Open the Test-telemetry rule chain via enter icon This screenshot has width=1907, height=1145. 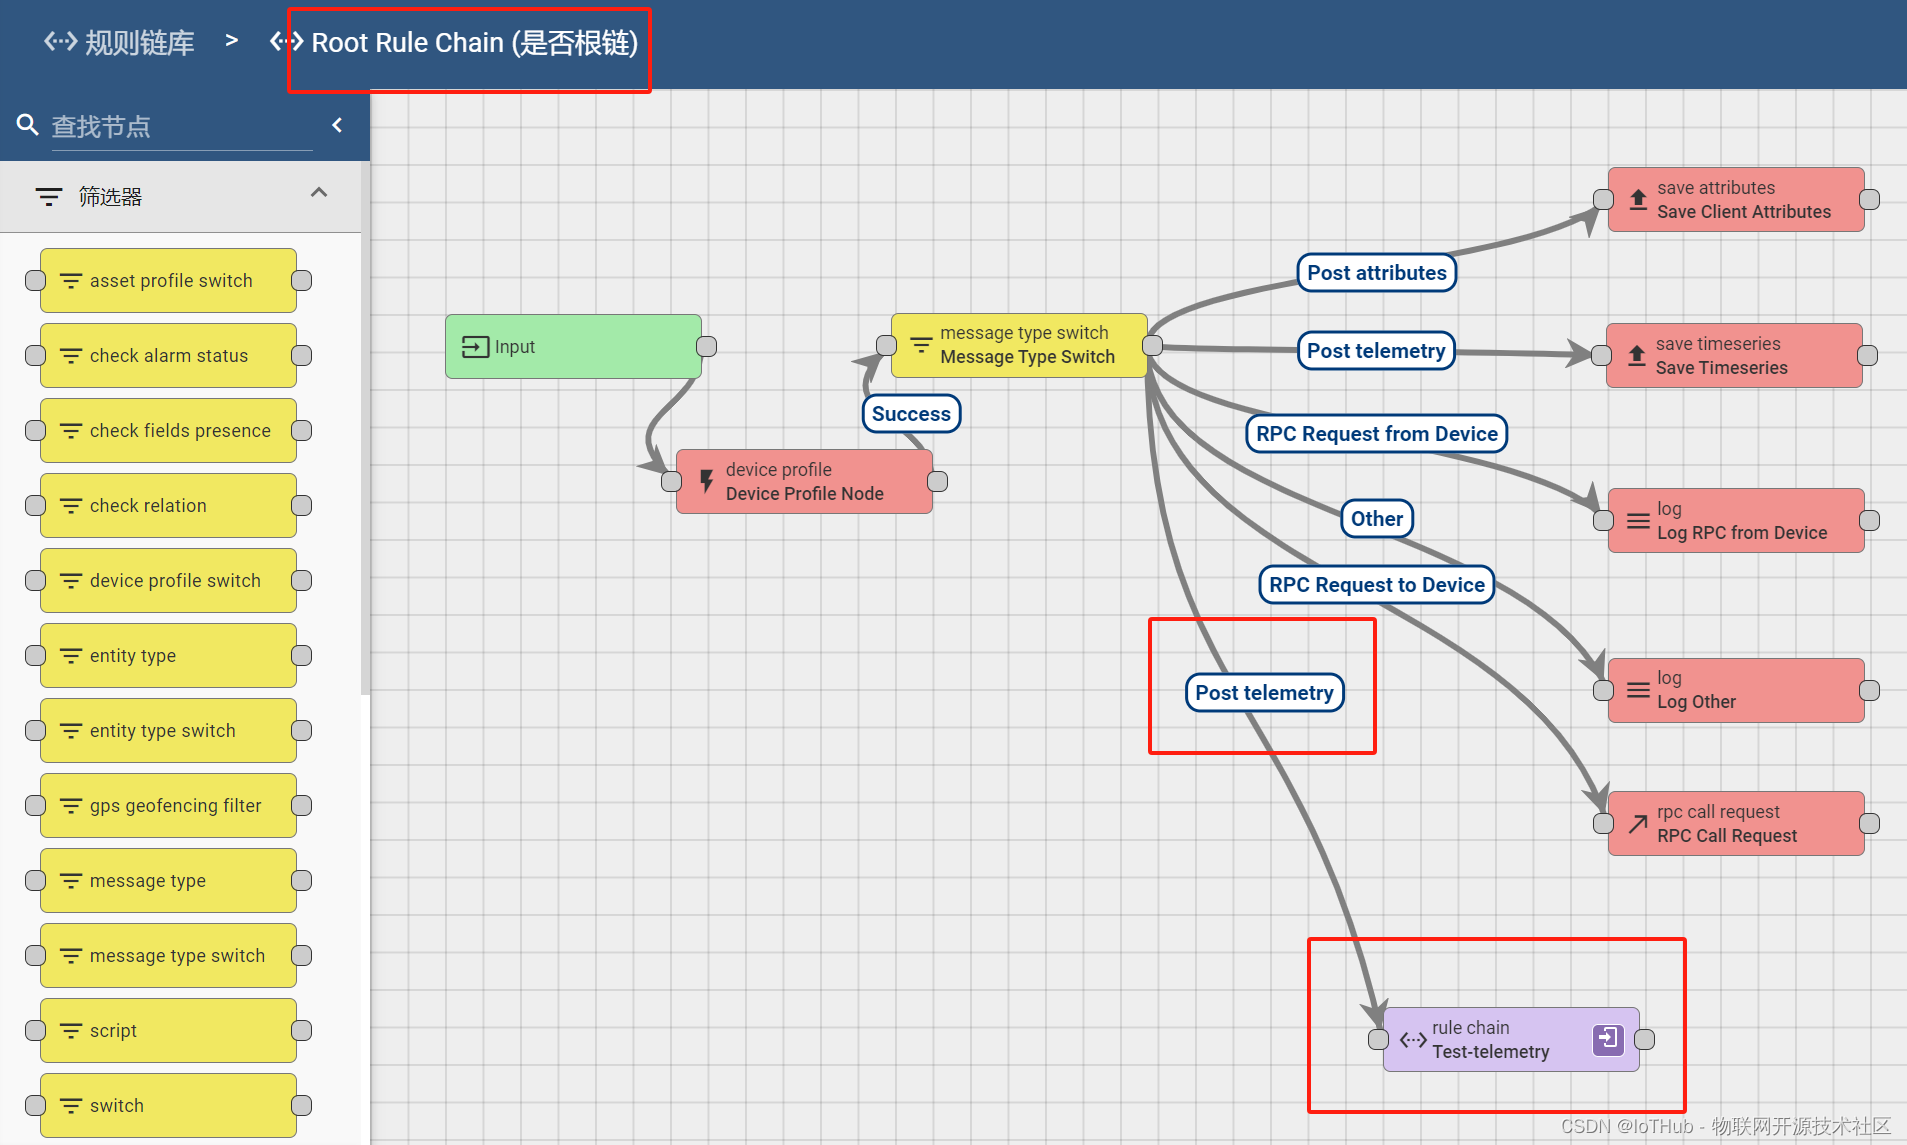[x=1608, y=1039]
